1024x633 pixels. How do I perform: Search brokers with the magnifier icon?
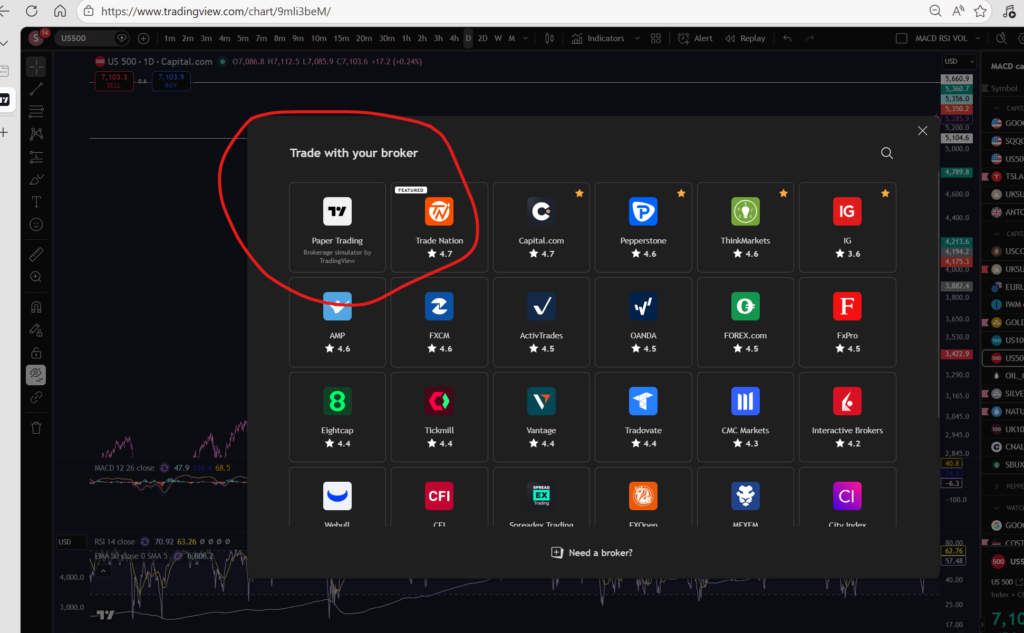tap(886, 153)
